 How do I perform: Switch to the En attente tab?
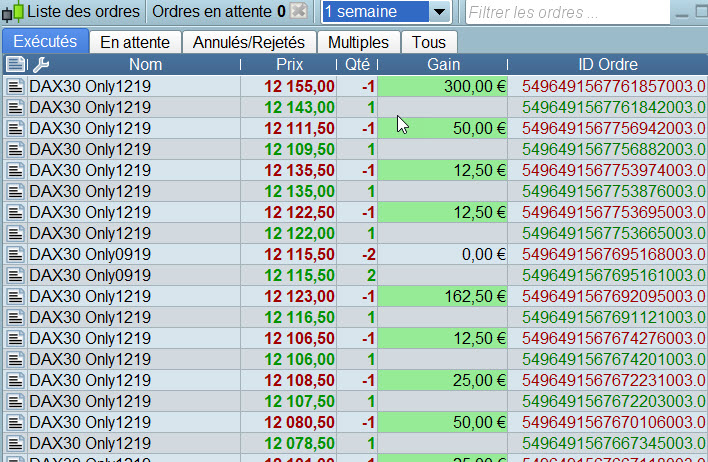click(x=135, y=42)
